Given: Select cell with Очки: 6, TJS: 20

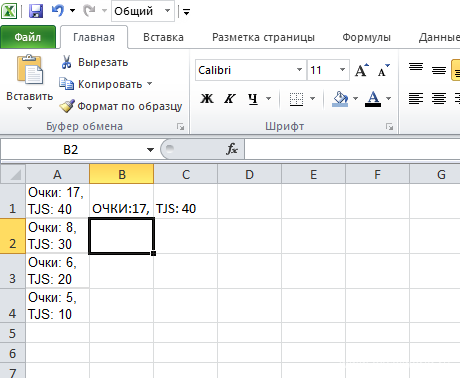Looking at the screenshot, I should [57, 271].
